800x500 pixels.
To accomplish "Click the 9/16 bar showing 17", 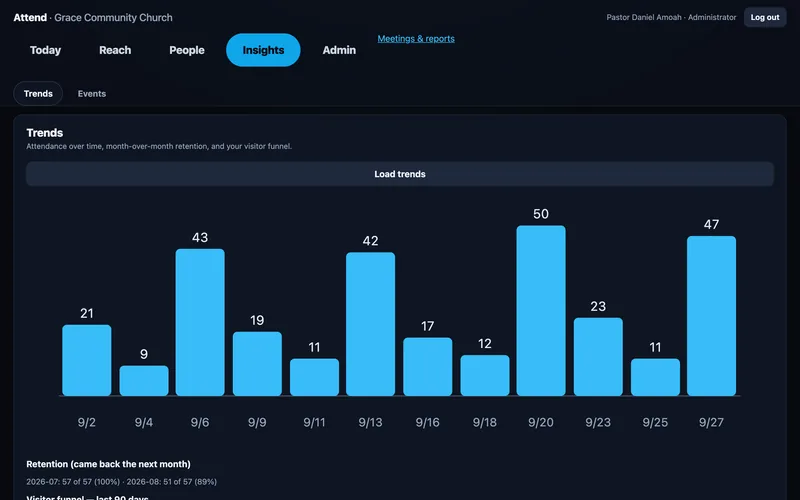I will pyautogui.click(x=428, y=367).
